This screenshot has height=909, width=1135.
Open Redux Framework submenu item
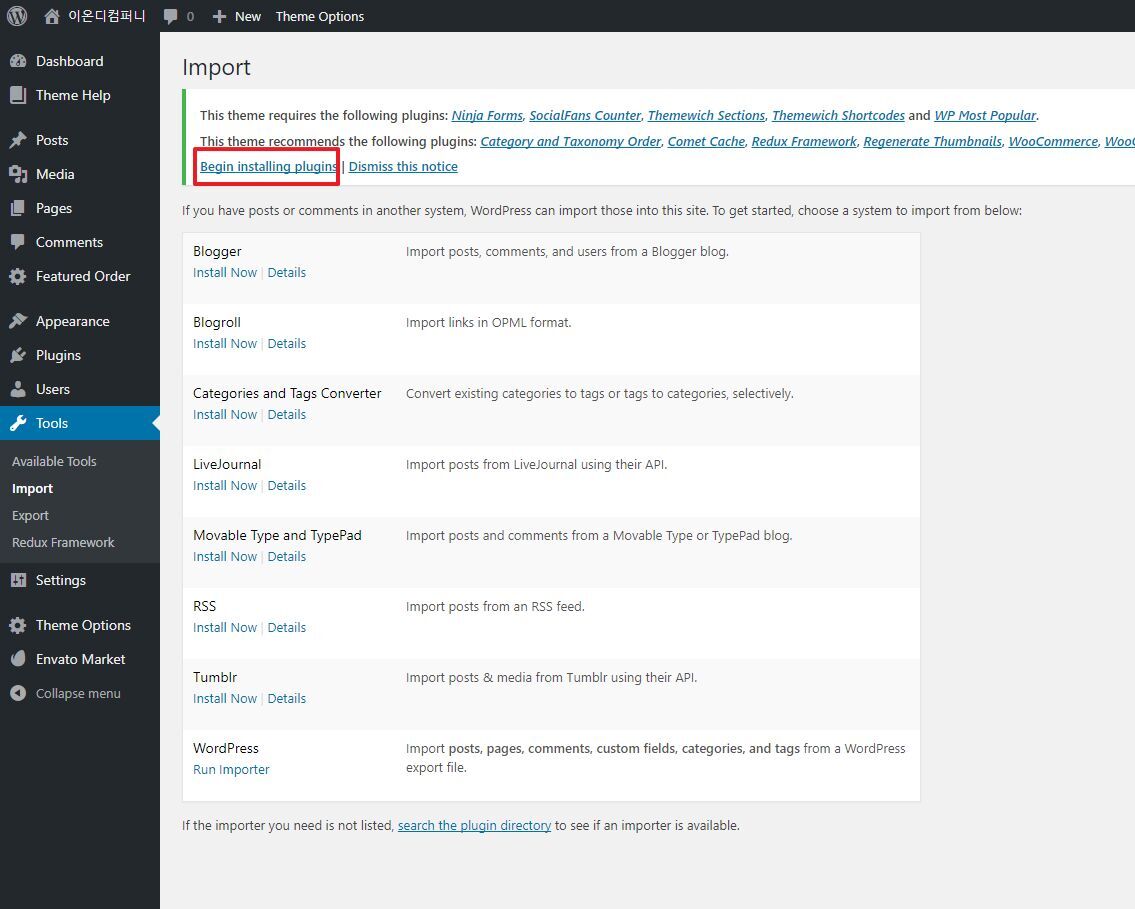coord(63,543)
